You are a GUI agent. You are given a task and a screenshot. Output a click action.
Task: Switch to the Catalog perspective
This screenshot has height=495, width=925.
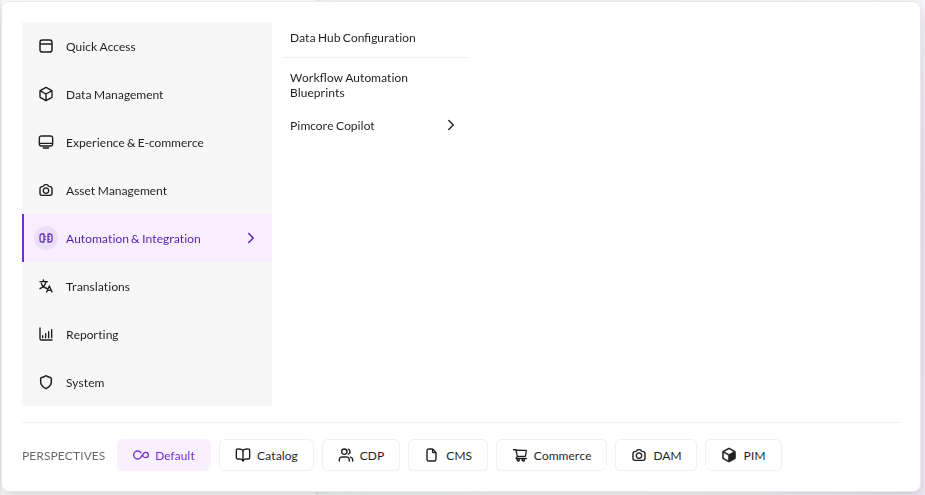point(267,455)
